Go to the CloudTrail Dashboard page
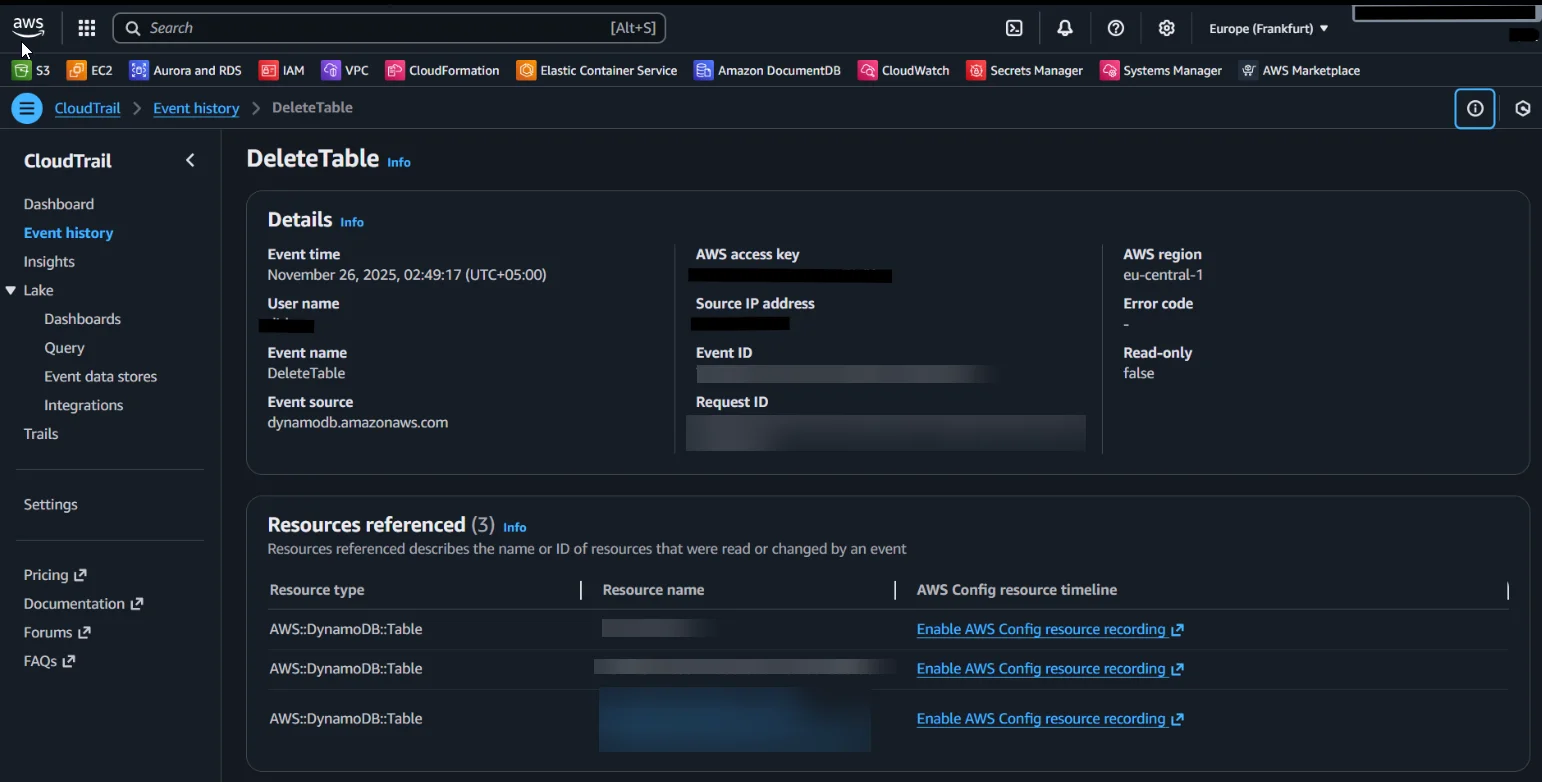Image resolution: width=1542 pixels, height=782 pixels. pyautogui.click(x=58, y=204)
